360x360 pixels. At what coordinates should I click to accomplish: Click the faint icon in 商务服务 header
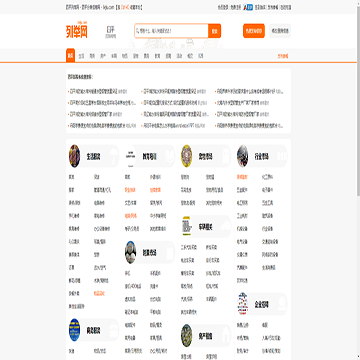pos(113,330)
